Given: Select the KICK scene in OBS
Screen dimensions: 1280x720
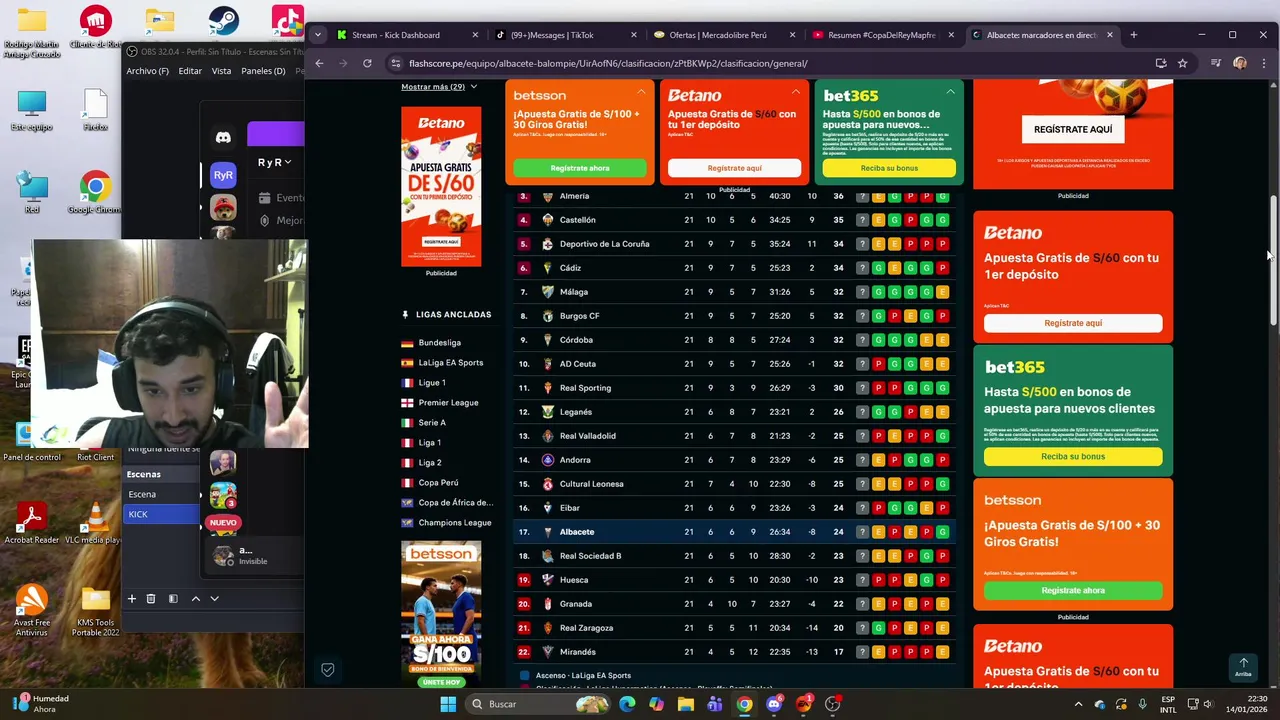Looking at the screenshot, I should pos(162,514).
